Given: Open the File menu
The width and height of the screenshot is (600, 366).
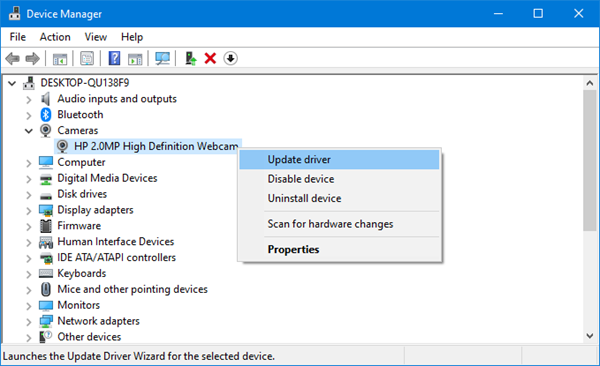Looking at the screenshot, I should click(18, 37).
